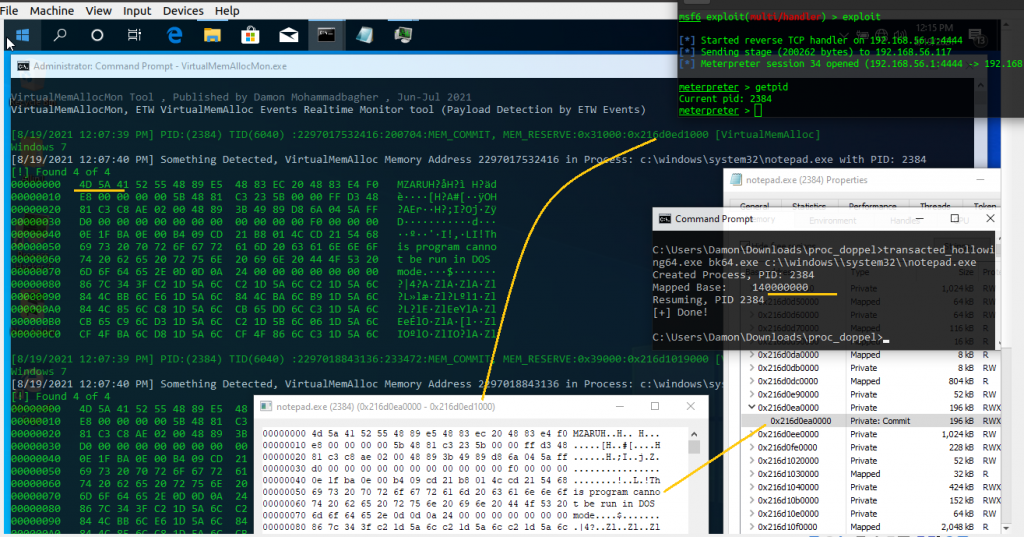The height and width of the screenshot is (537, 1024).
Task: Switch to Notepad taskbar icon
Action: [x=364, y=35]
